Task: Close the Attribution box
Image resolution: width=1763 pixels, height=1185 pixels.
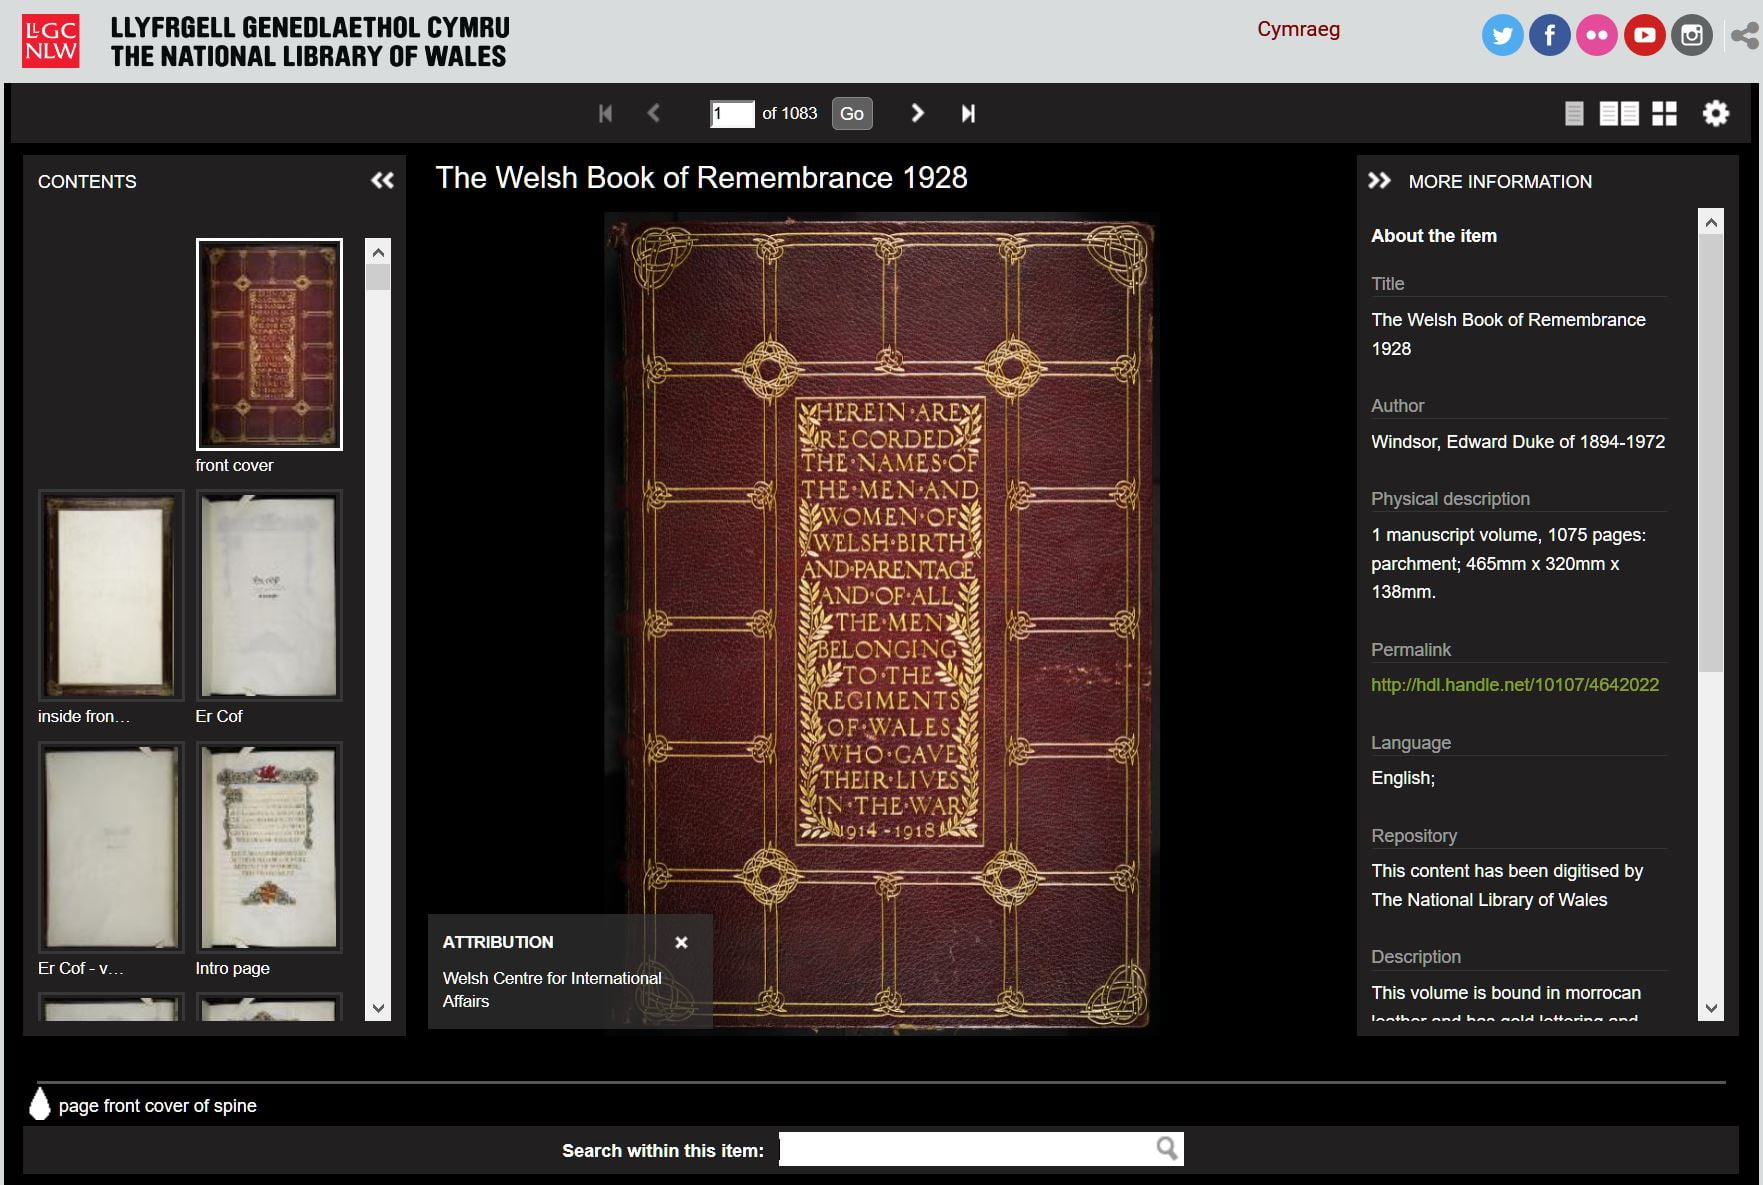Action: pos(681,942)
